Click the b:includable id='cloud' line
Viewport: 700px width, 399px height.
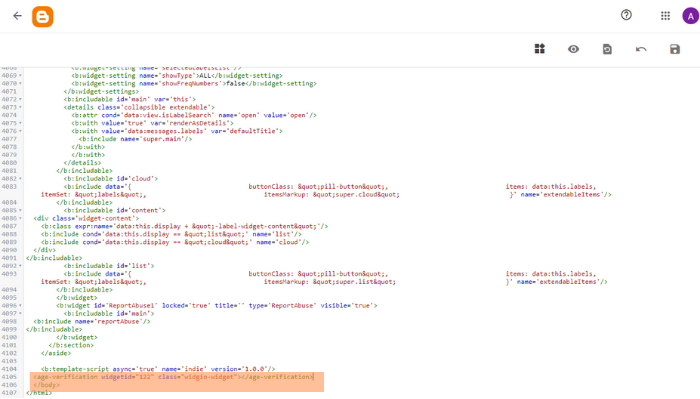point(111,179)
